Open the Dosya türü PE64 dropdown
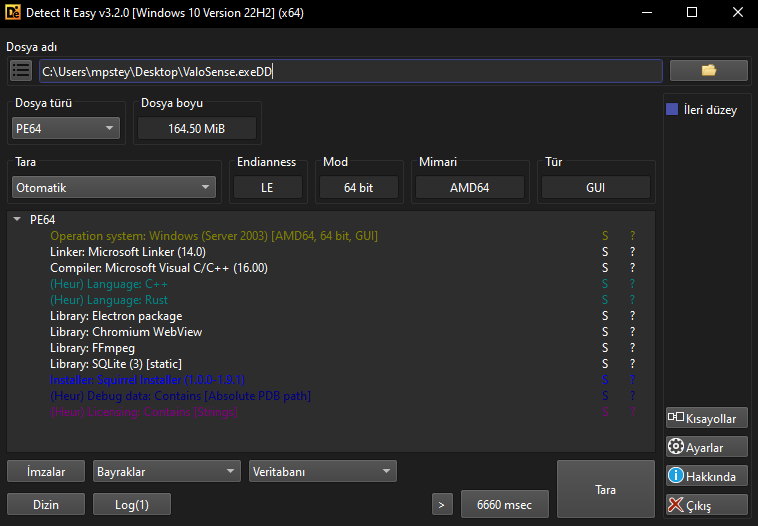 pyautogui.click(x=66, y=129)
